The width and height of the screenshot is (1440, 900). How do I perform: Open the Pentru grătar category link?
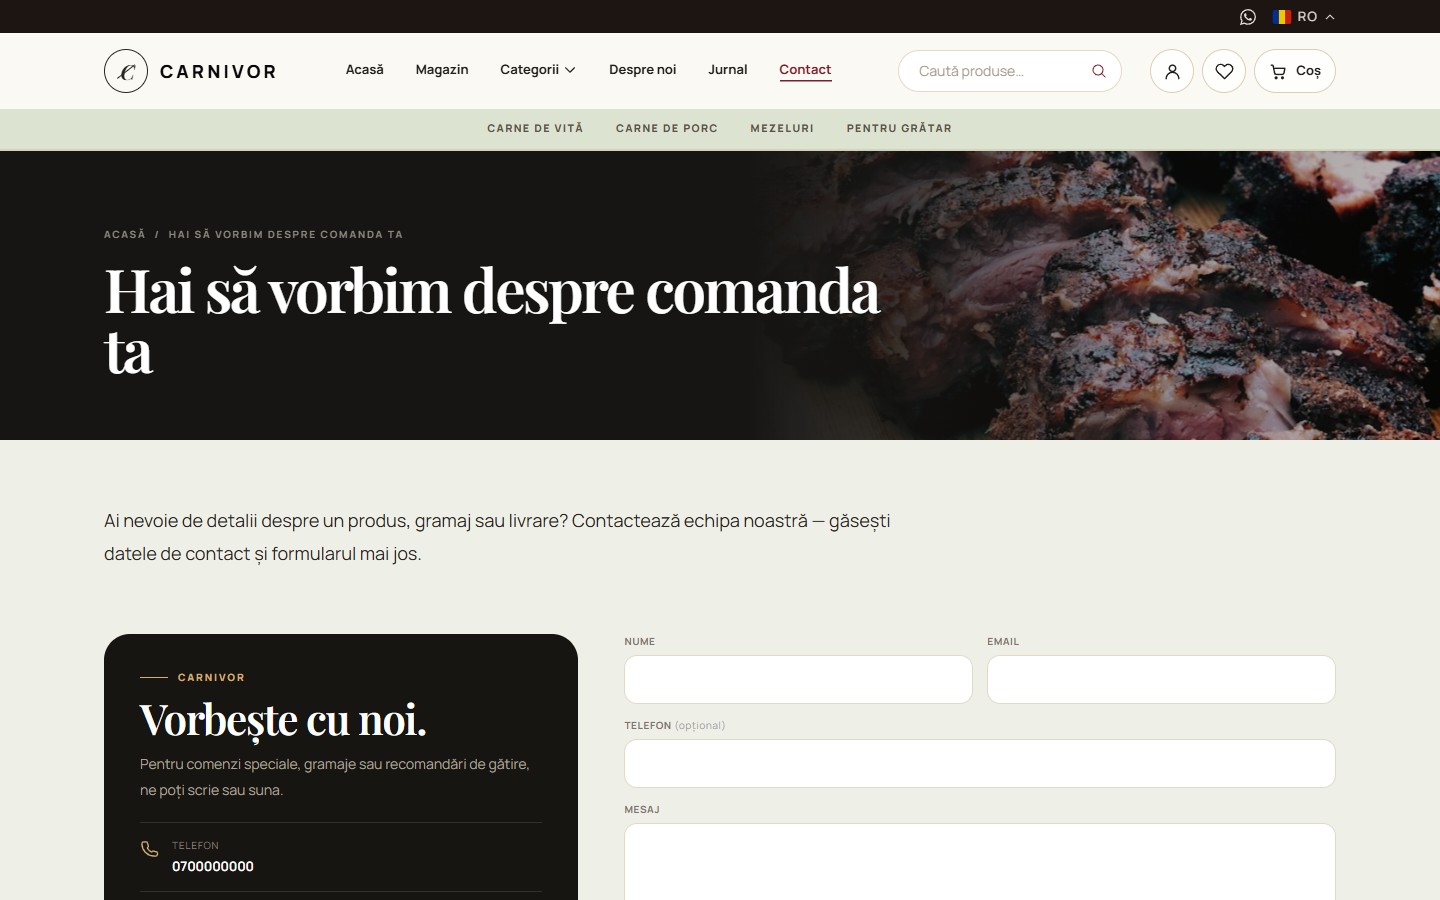click(899, 128)
